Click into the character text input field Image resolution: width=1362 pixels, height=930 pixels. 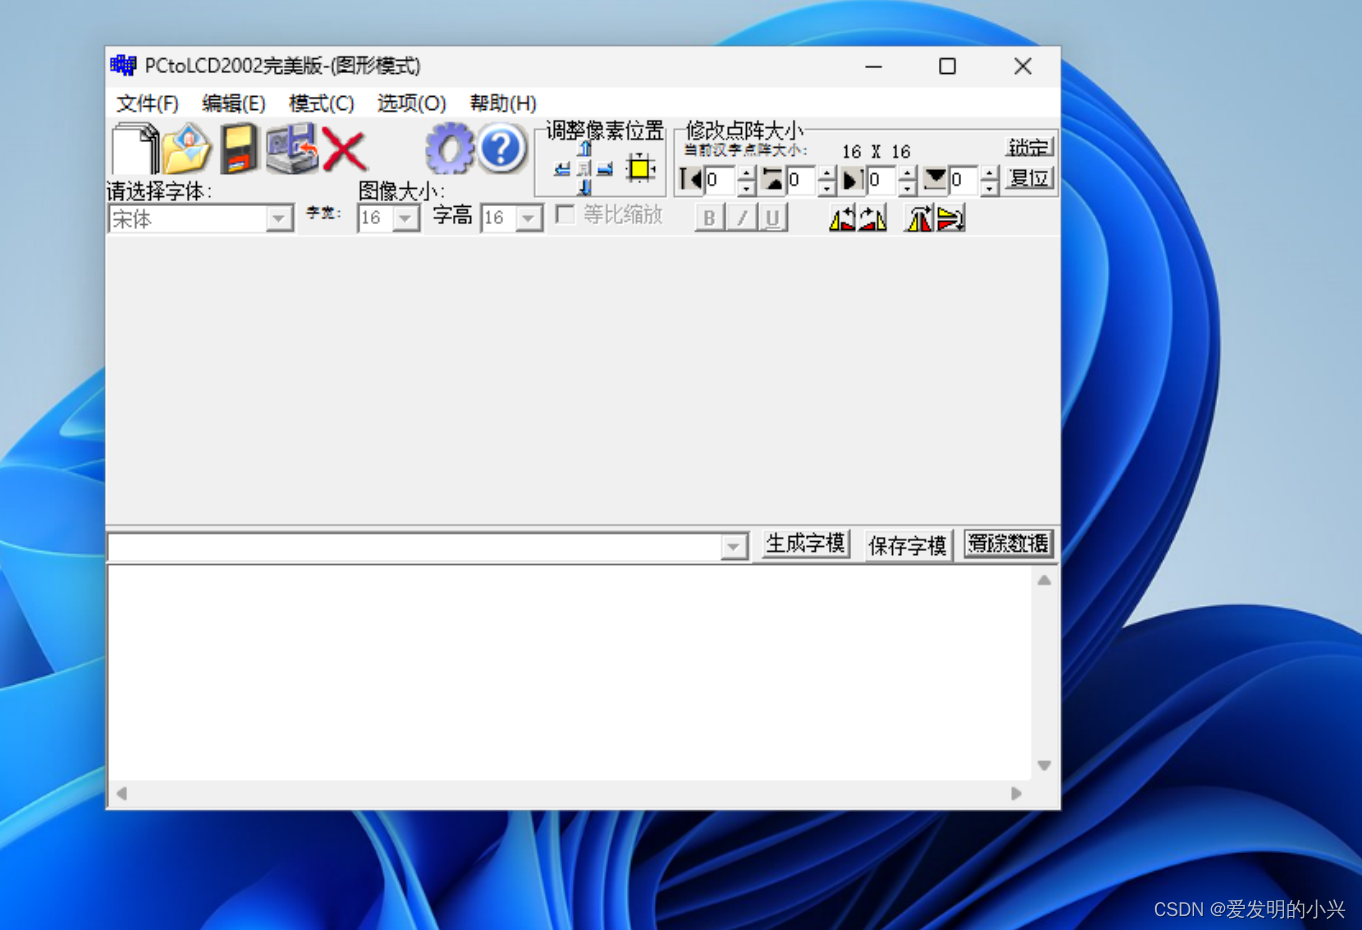coord(415,546)
